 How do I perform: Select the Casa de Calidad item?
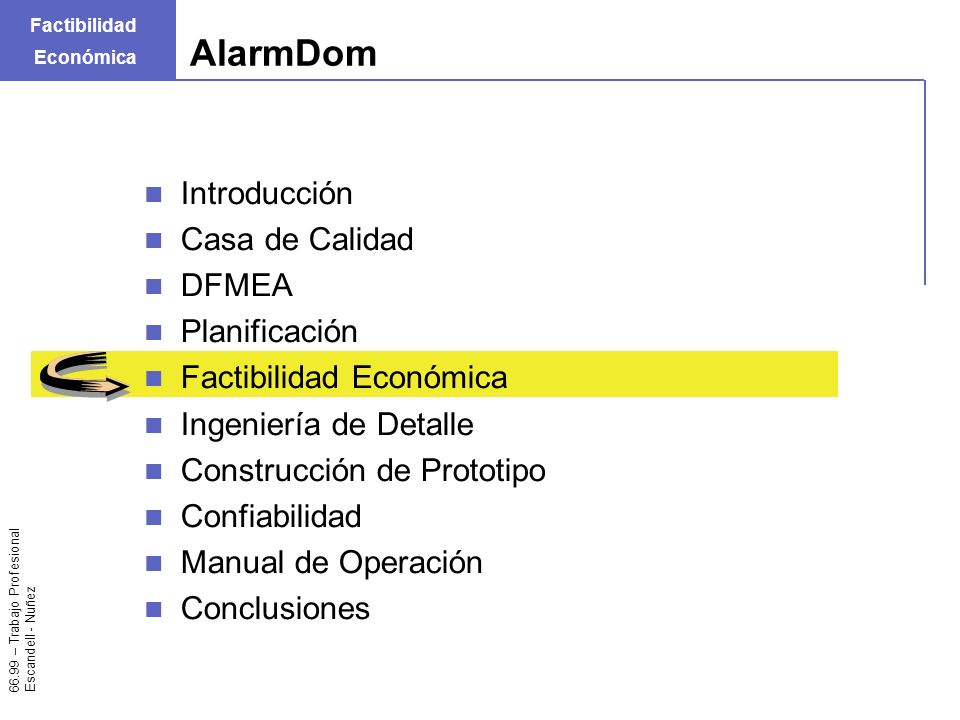298,239
